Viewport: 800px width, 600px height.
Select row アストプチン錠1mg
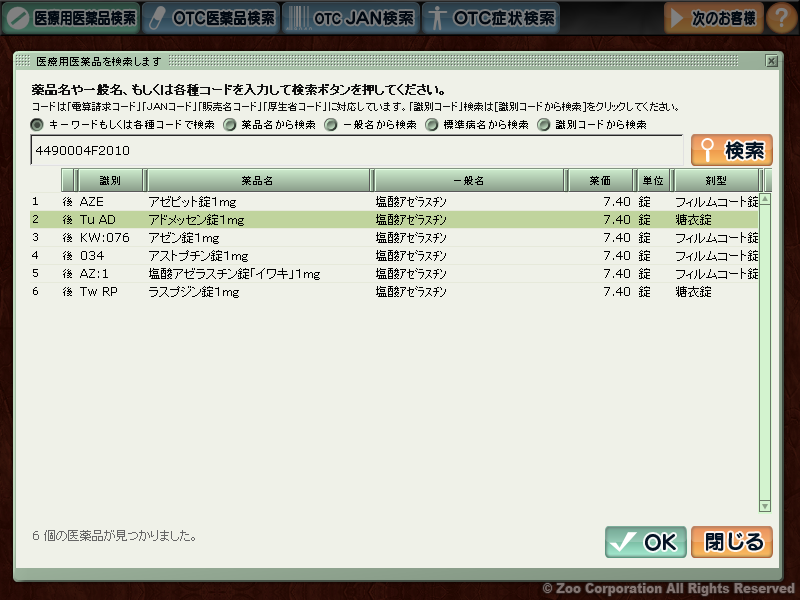[394, 256]
